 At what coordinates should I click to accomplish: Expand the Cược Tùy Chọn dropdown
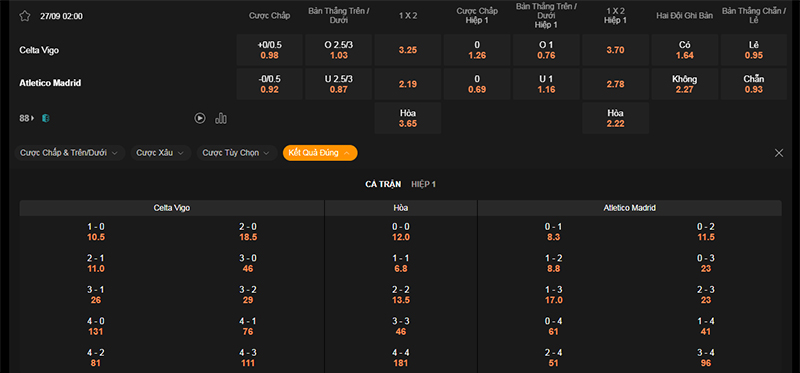point(237,153)
